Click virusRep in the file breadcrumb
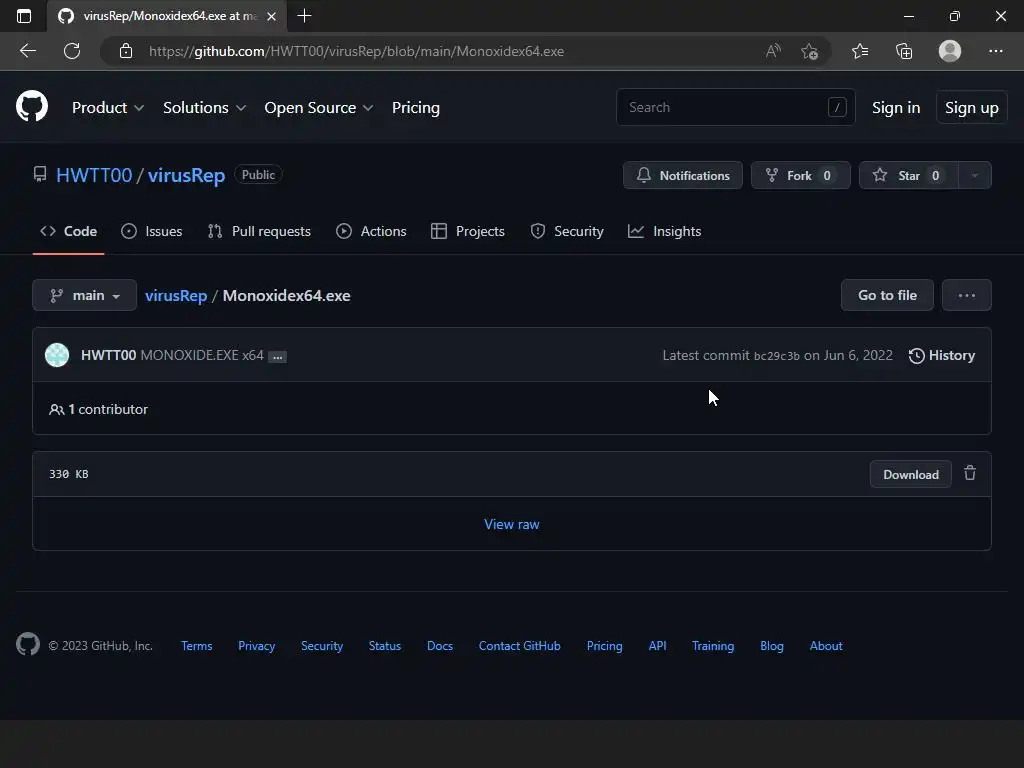Image resolution: width=1024 pixels, height=768 pixels. coord(176,295)
